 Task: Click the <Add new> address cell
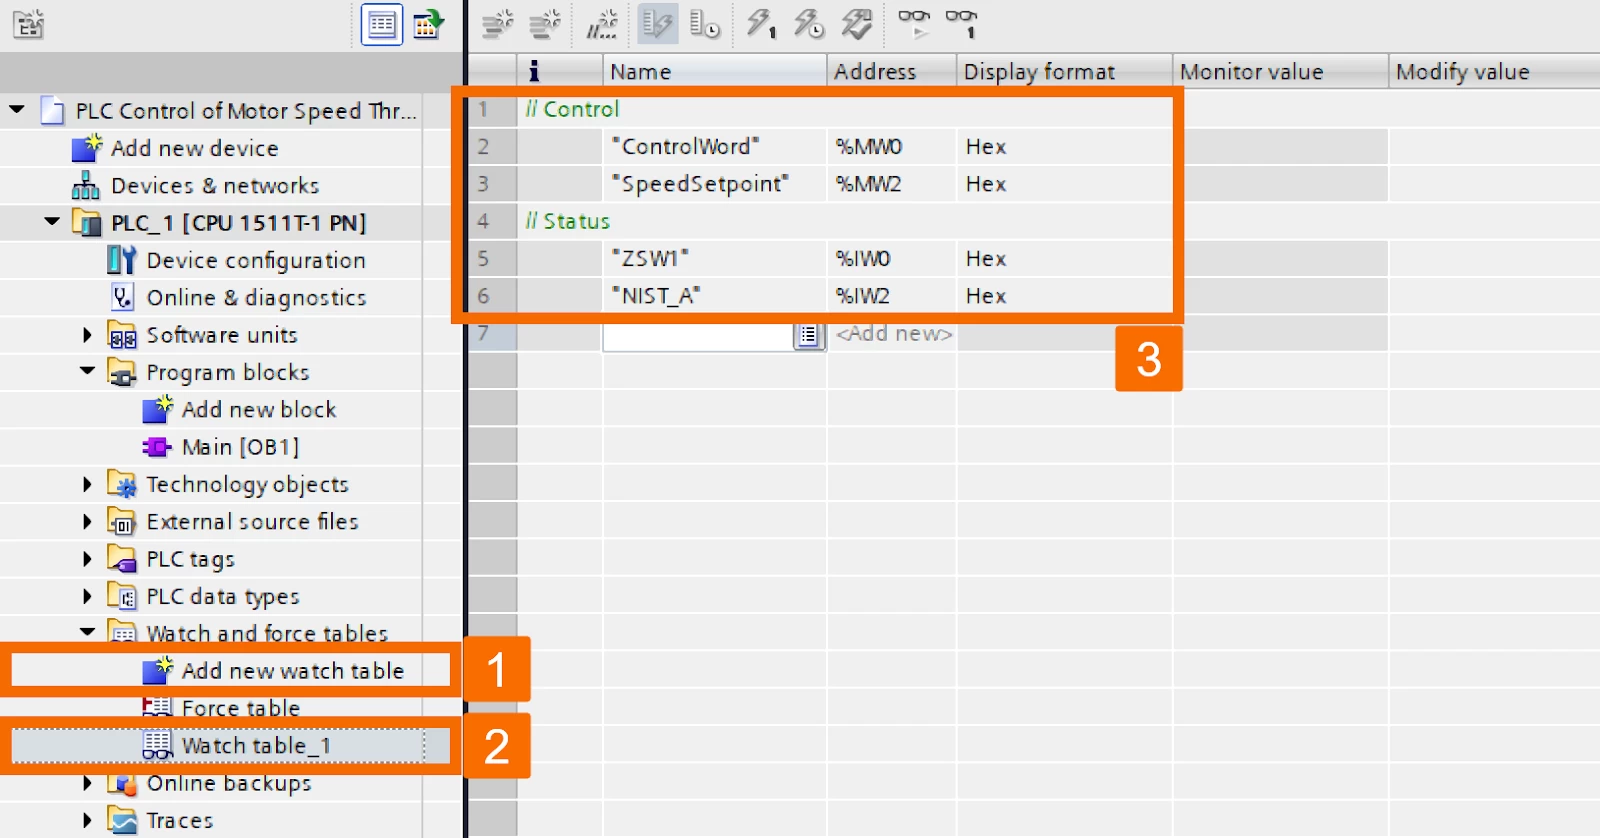point(893,333)
